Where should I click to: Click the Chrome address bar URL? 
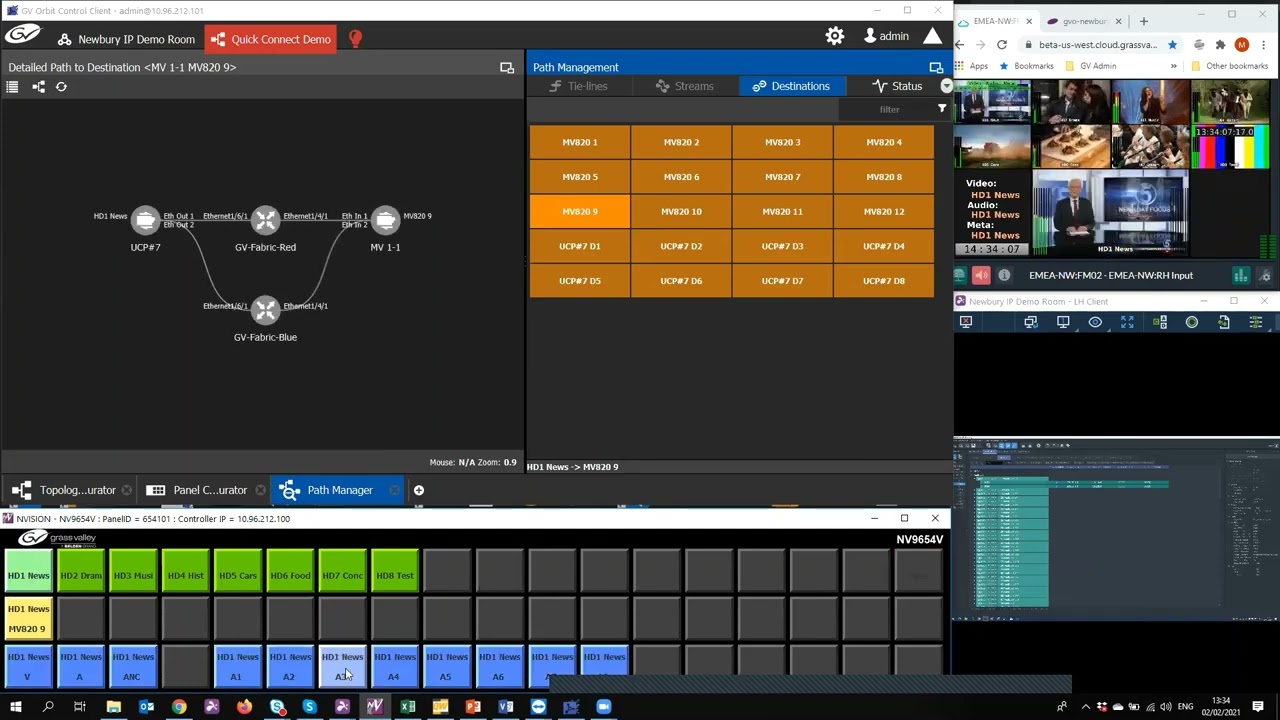1097,45
